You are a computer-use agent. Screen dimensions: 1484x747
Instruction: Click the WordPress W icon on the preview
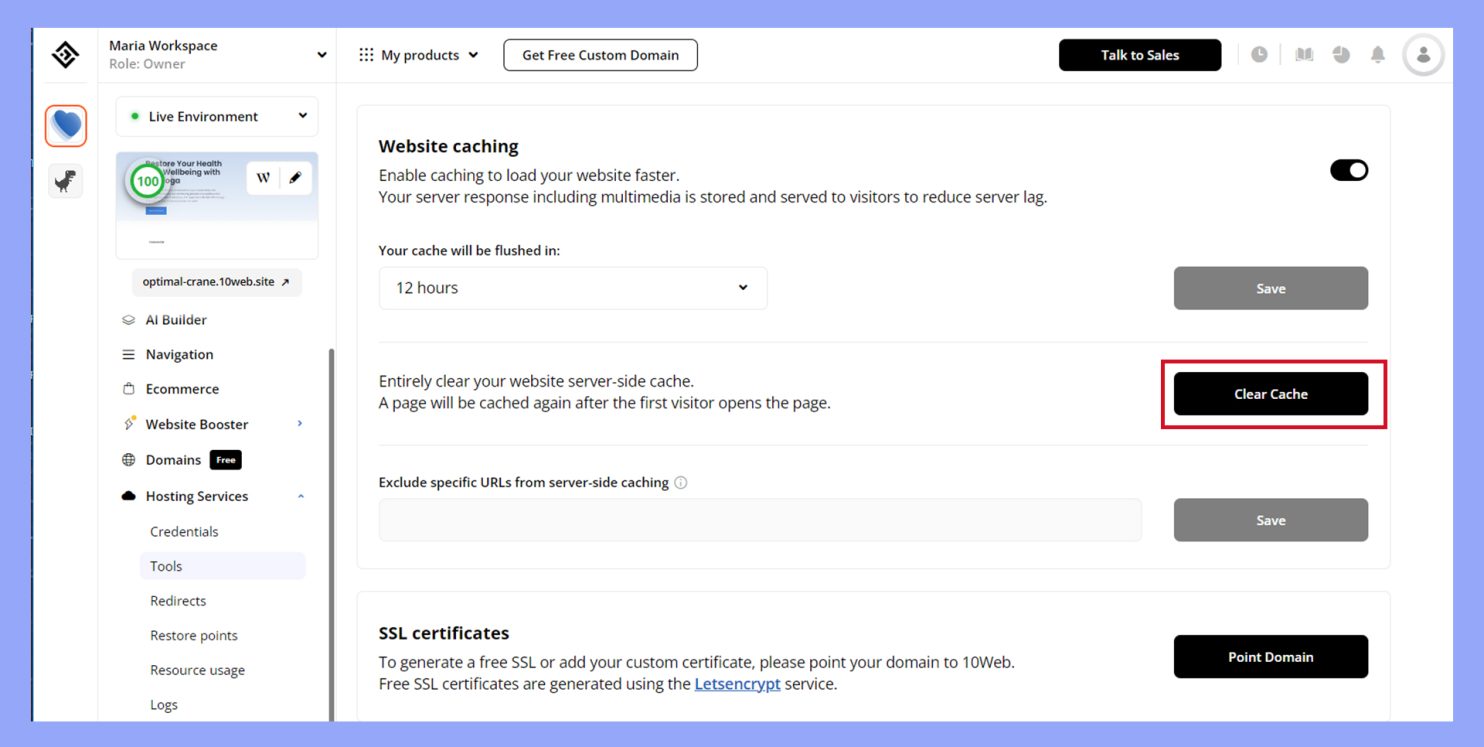262,177
